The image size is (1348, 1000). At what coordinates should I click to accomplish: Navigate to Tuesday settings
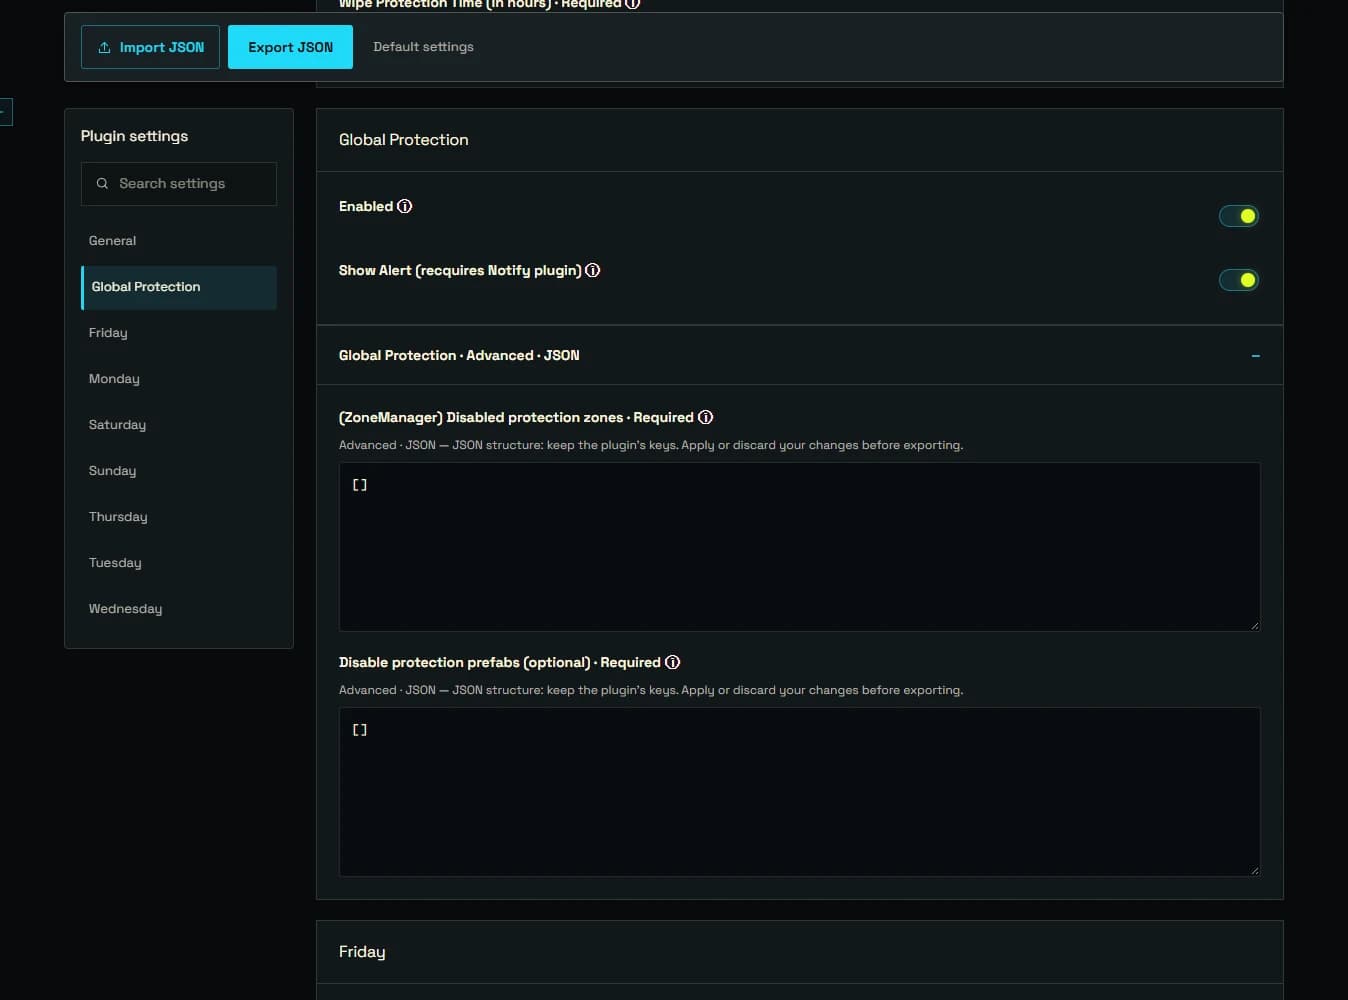179,563
